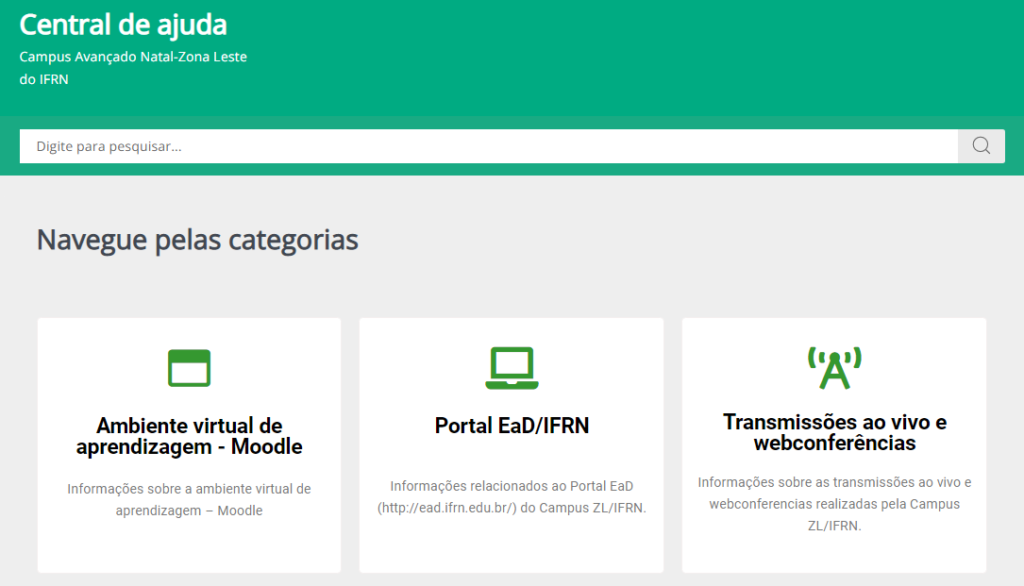
Task: Click the broadcast tower antenna icon
Action: pos(835,368)
